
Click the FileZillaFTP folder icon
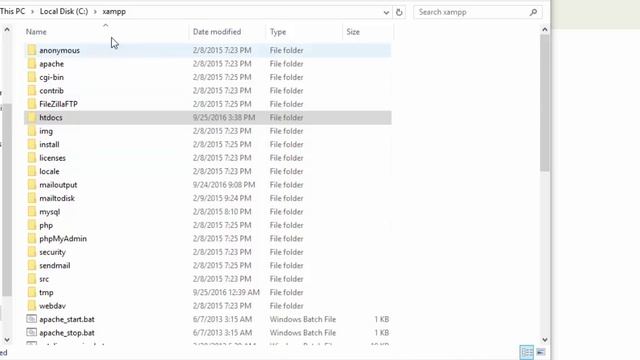(32, 104)
